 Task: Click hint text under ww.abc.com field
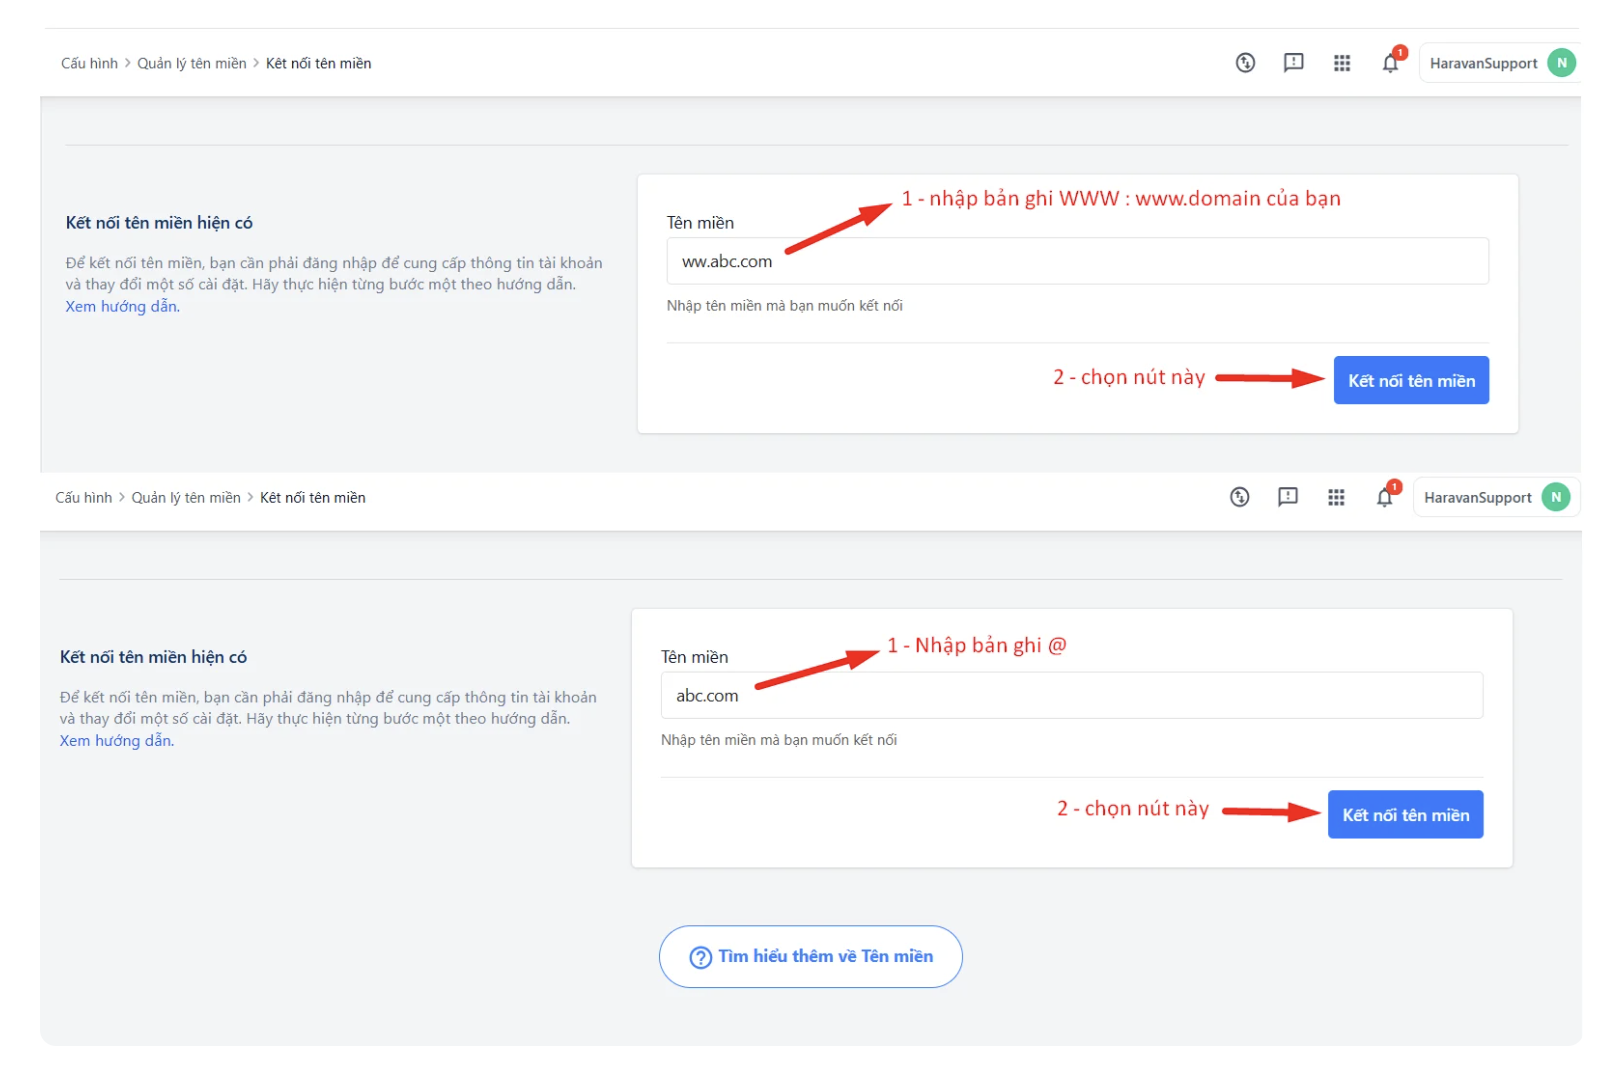(x=785, y=306)
